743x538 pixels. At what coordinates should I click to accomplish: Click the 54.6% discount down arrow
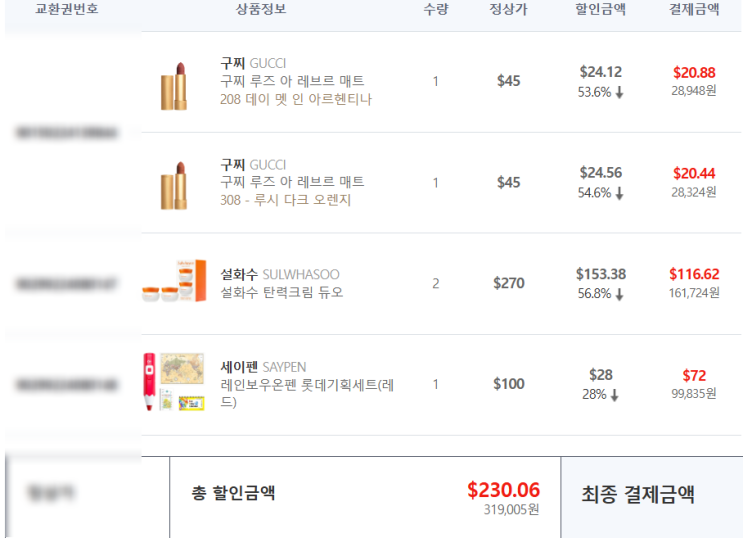point(619,193)
